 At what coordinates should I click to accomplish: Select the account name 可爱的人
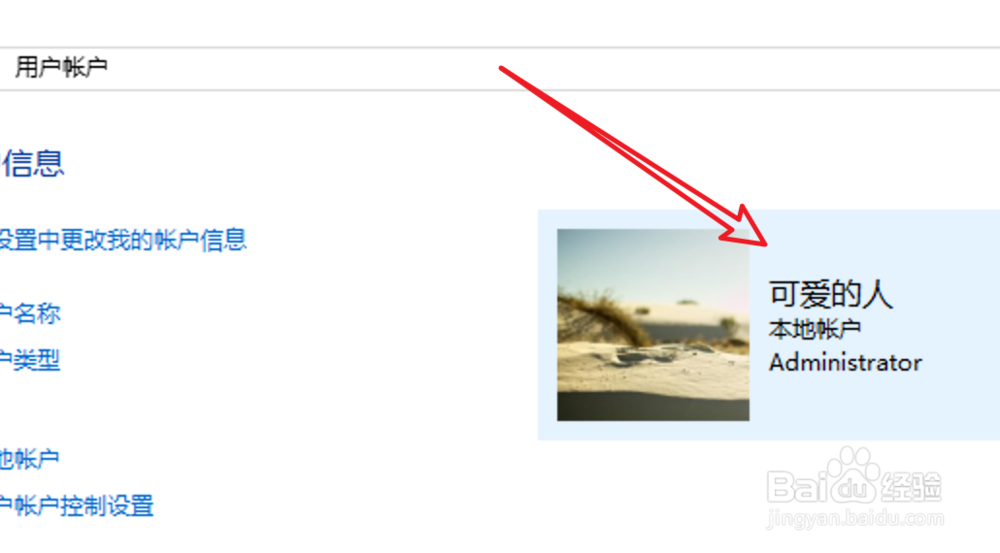pos(830,294)
